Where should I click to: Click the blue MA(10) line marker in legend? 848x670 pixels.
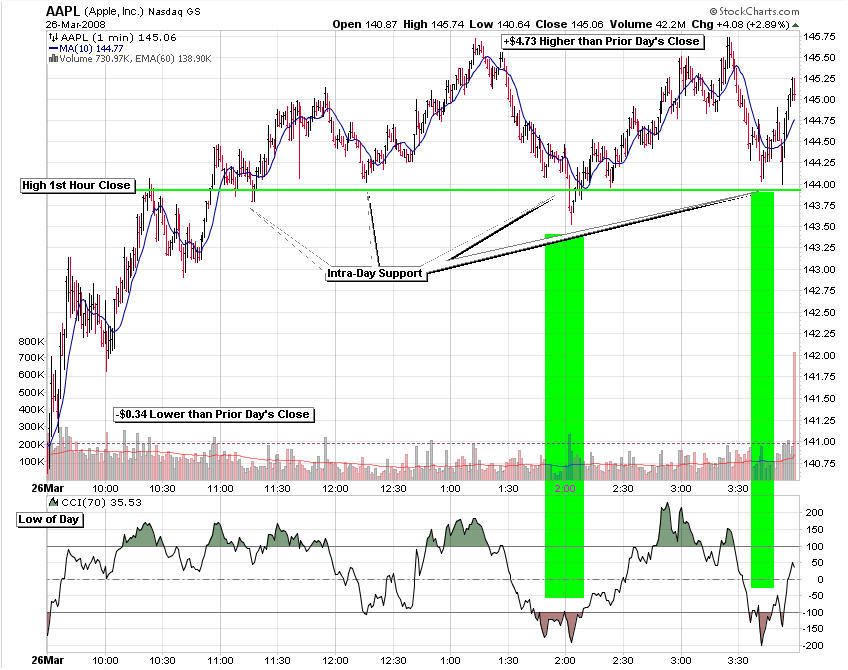53,48
